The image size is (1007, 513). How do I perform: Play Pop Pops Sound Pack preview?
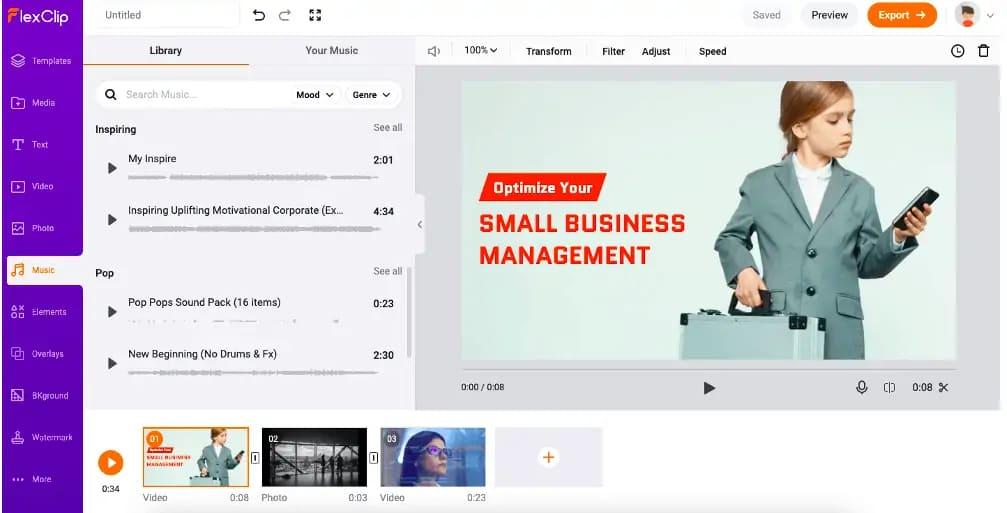click(112, 312)
